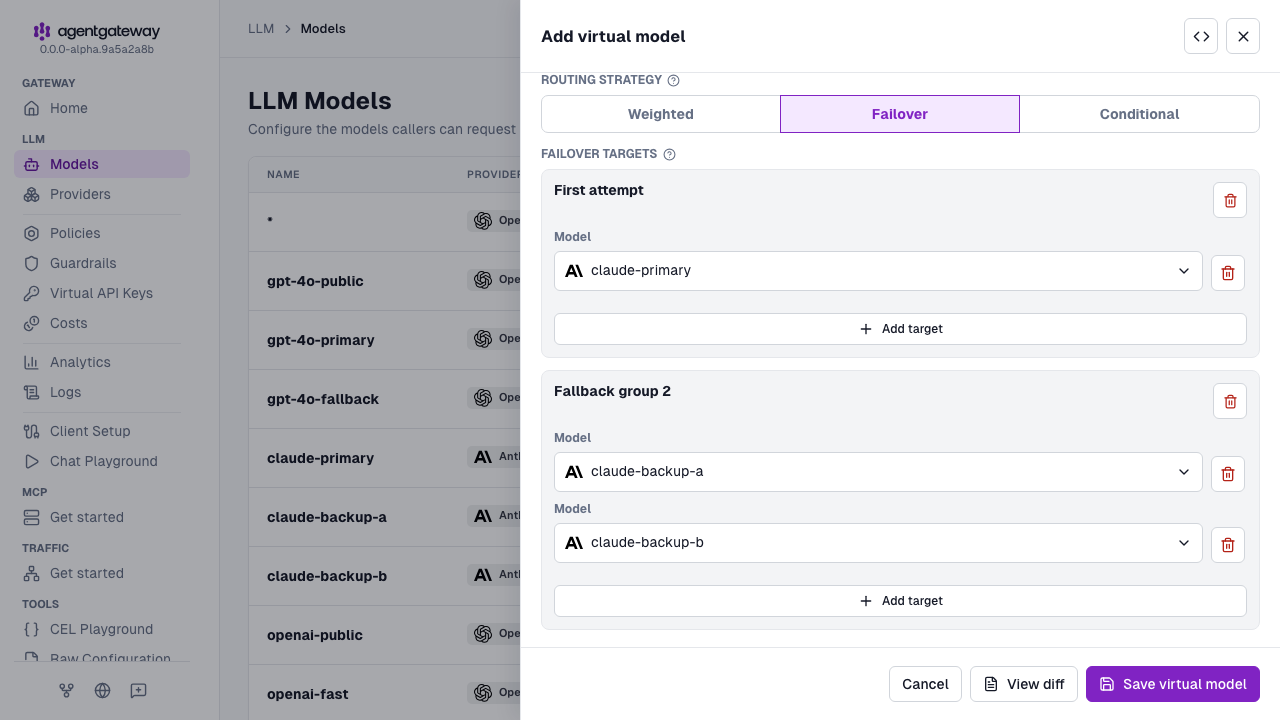Click the network nodes icon at sidebar bottom
The width and height of the screenshot is (1280, 720).
[x=66, y=690]
